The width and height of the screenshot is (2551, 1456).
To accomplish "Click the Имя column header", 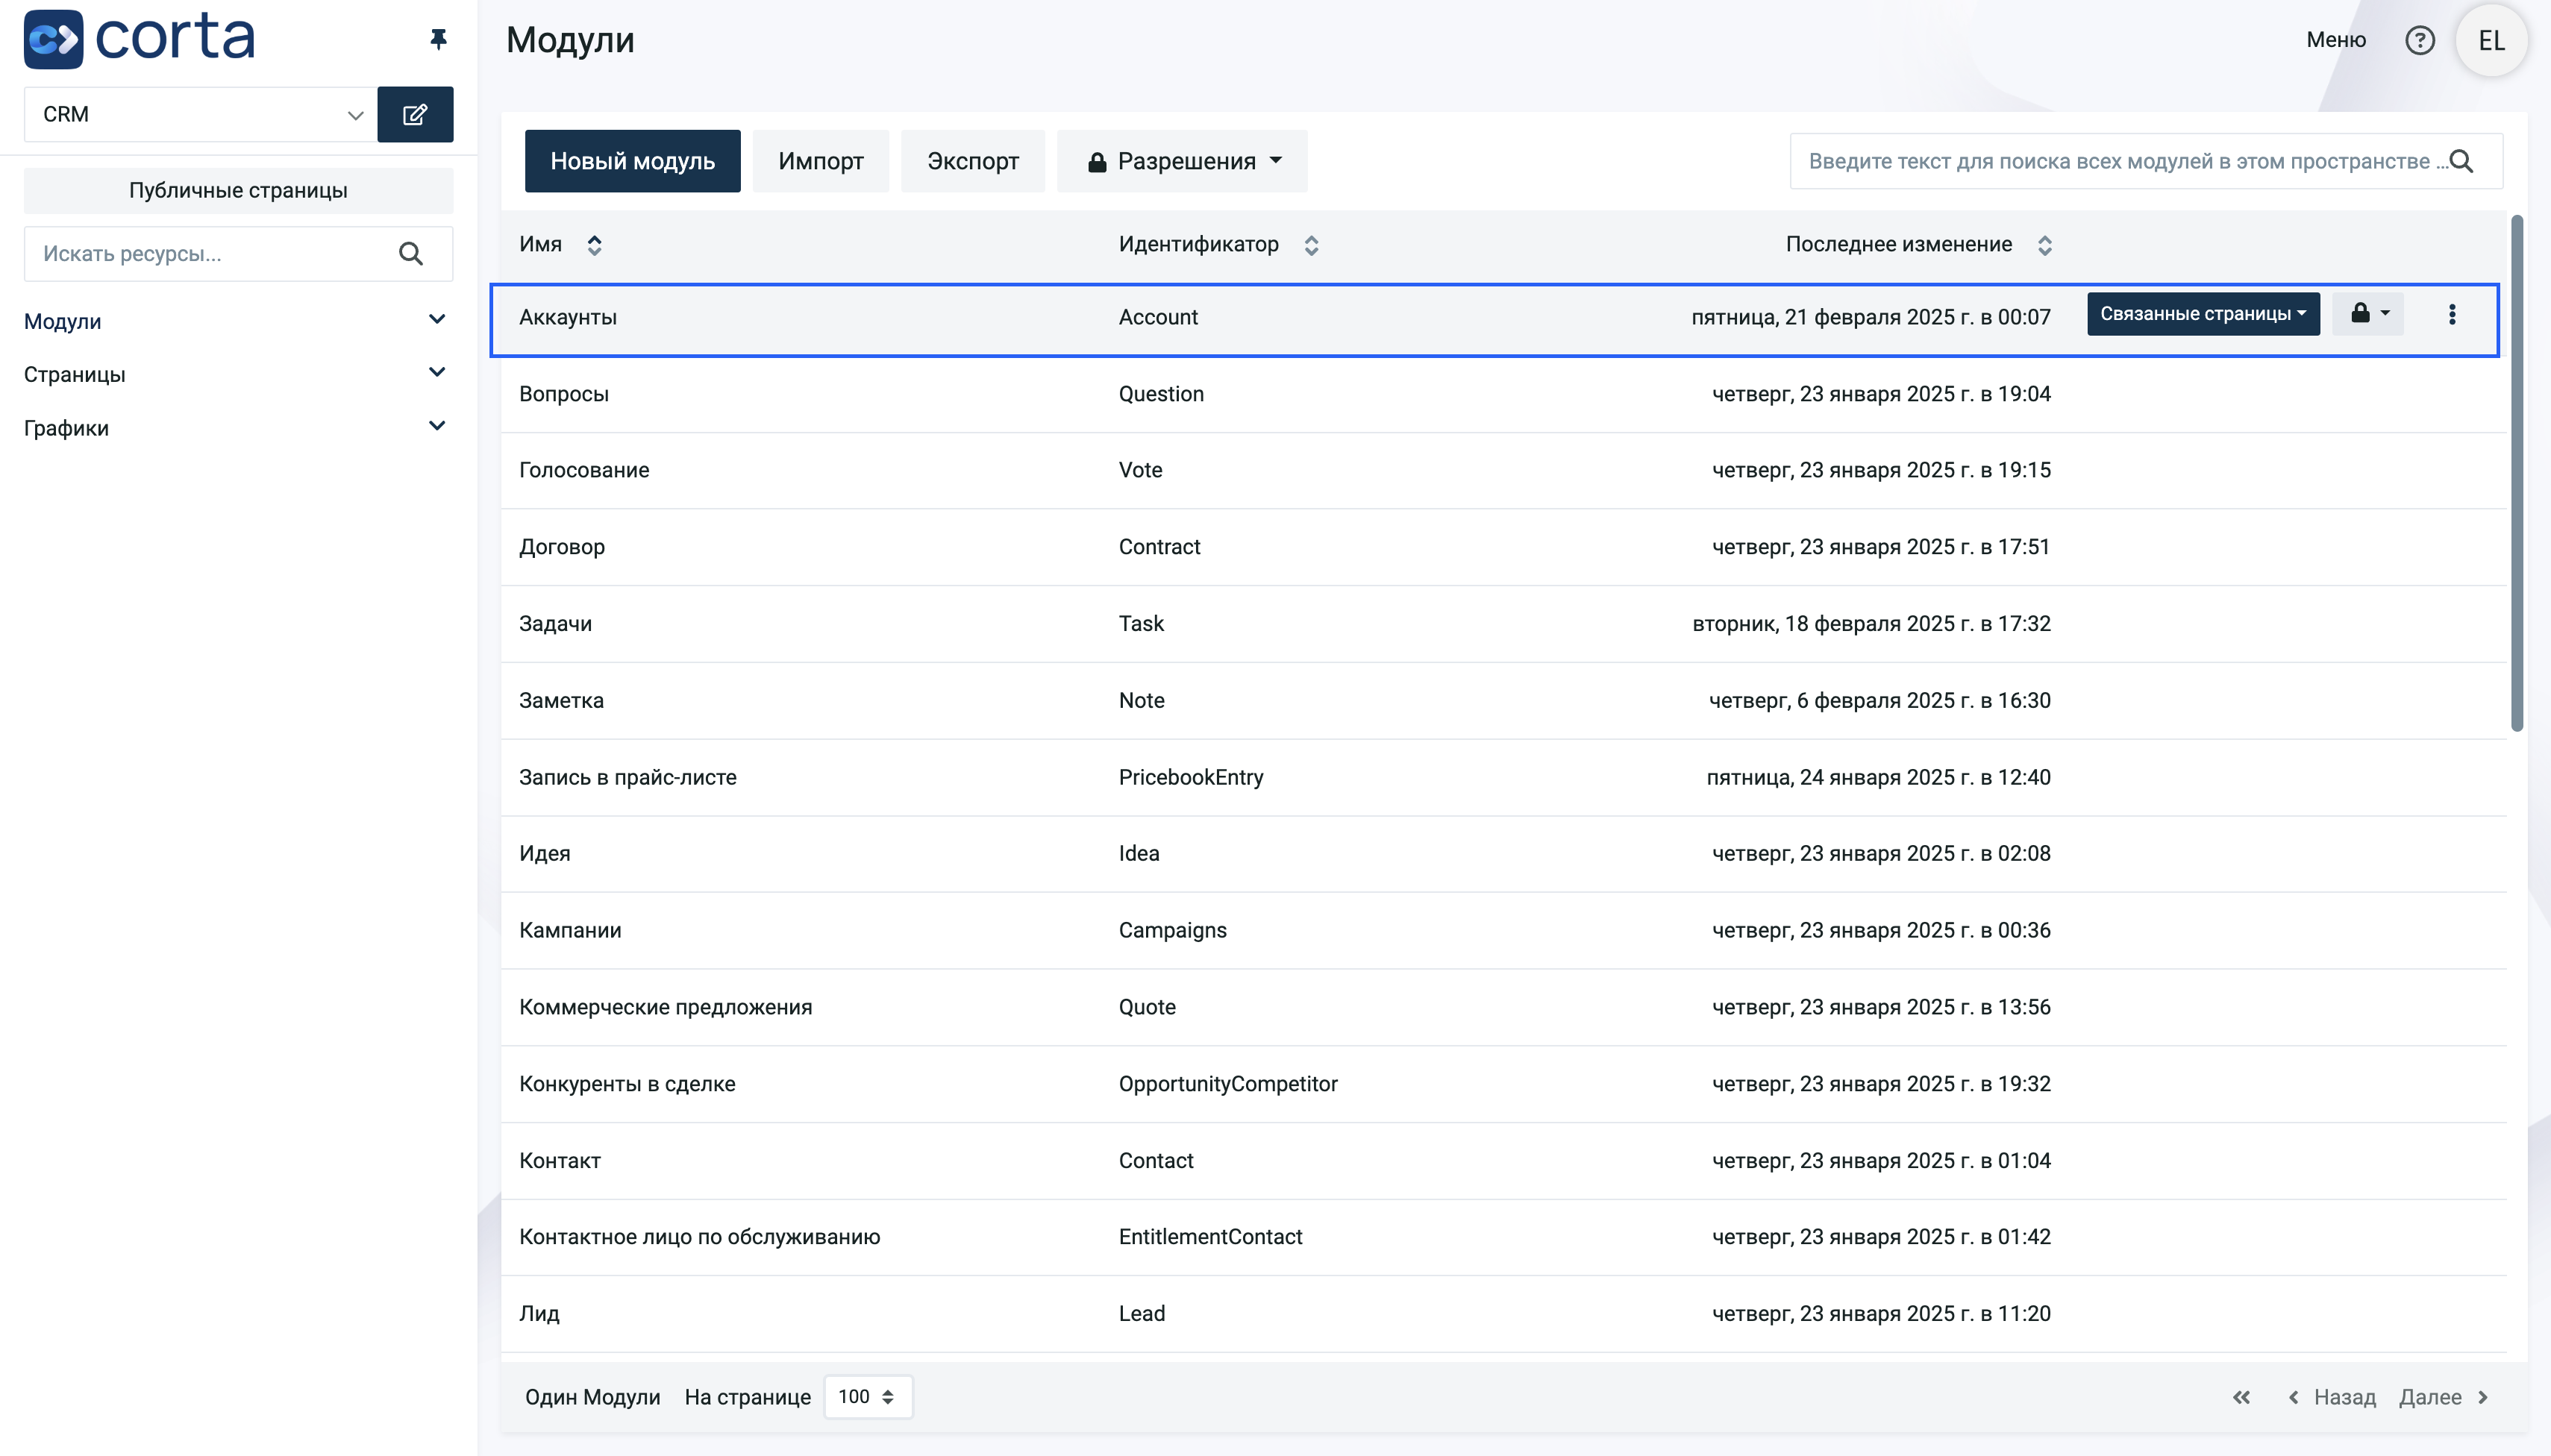I will 540,245.
